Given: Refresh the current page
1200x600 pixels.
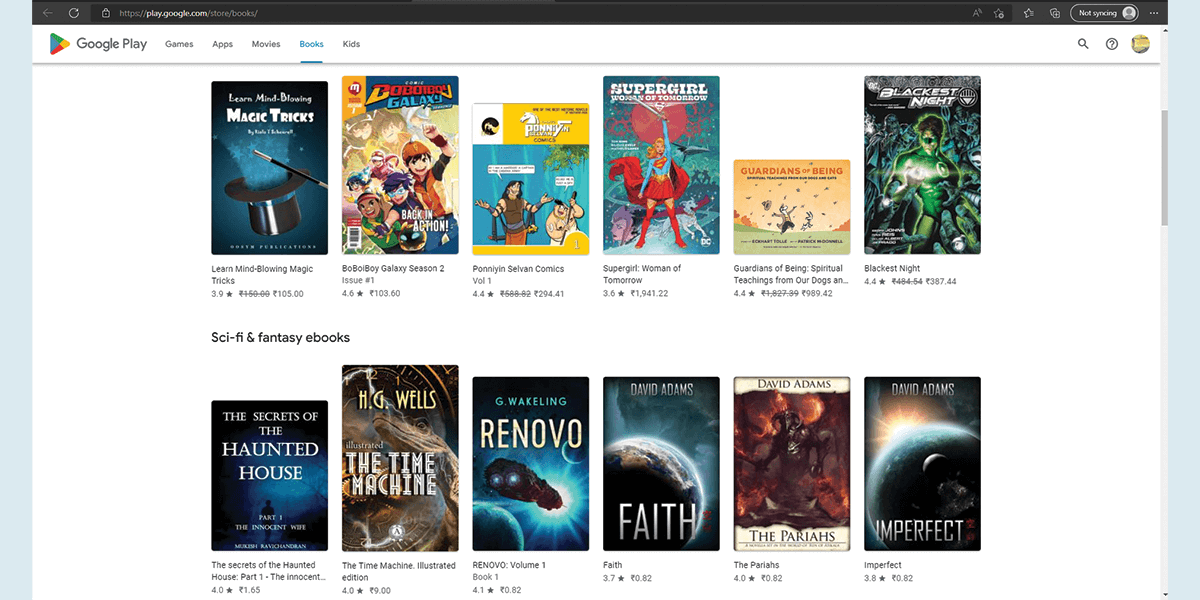Looking at the screenshot, I should click(x=72, y=13).
